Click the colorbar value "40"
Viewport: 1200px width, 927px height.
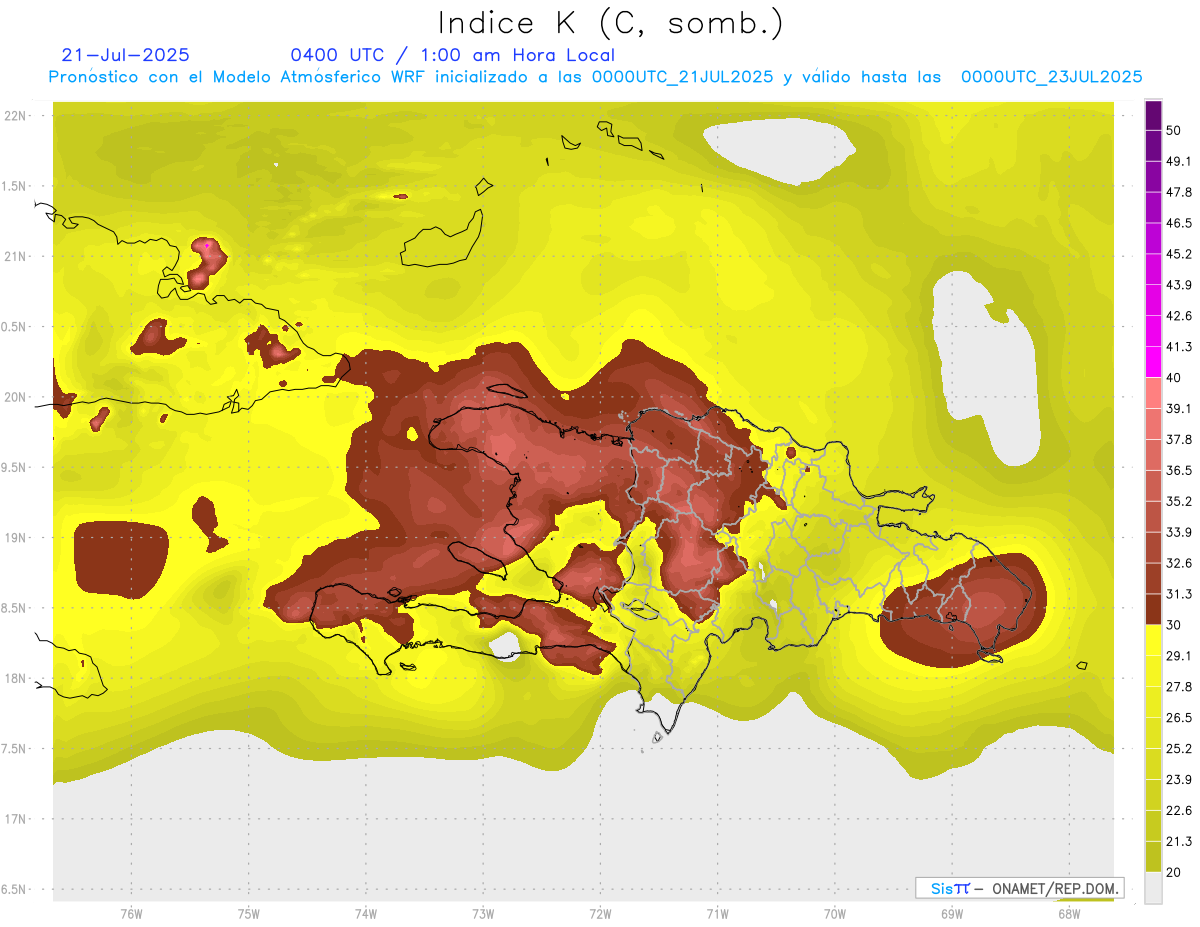(1173, 378)
